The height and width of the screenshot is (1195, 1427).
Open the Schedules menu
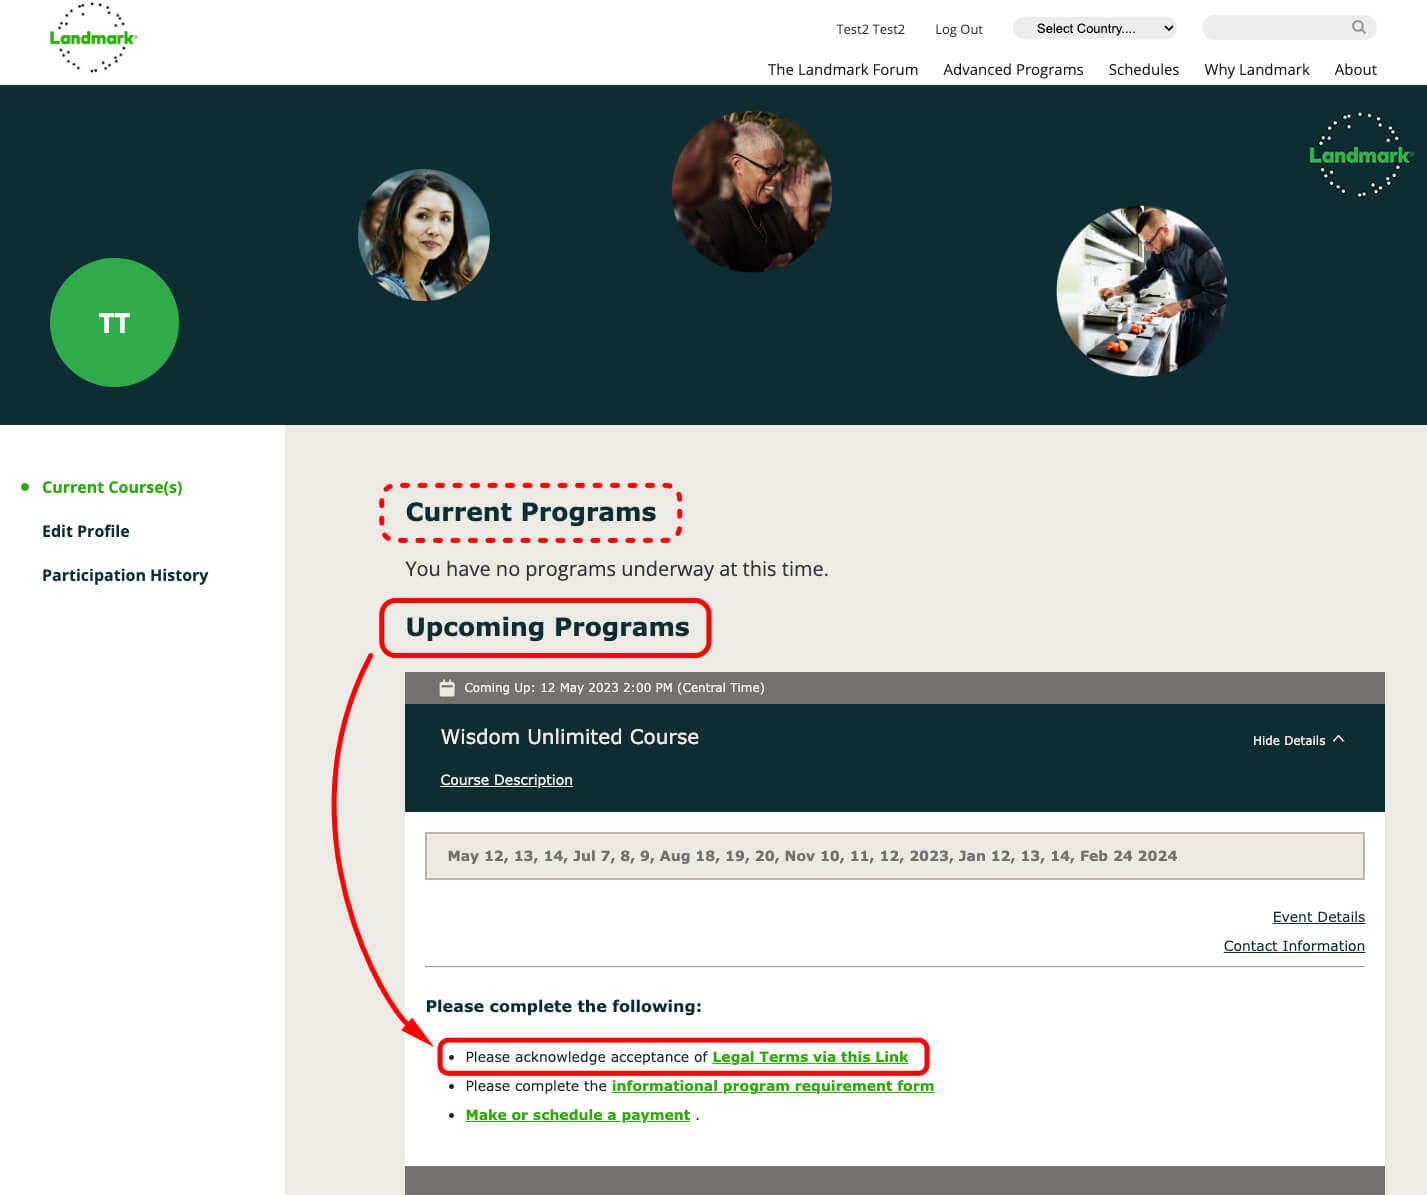(1143, 69)
